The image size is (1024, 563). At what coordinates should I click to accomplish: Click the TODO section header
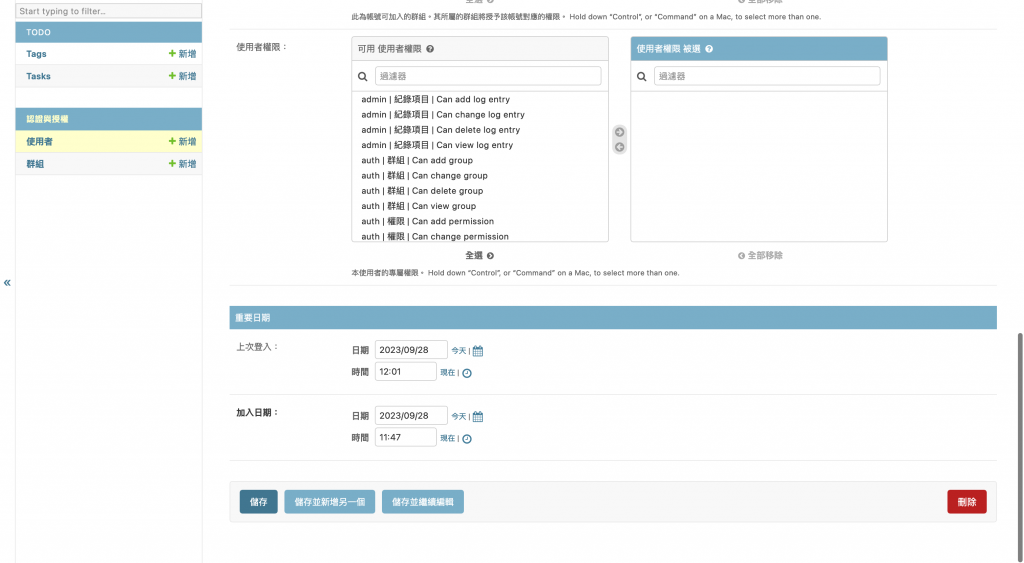(108, 32)
